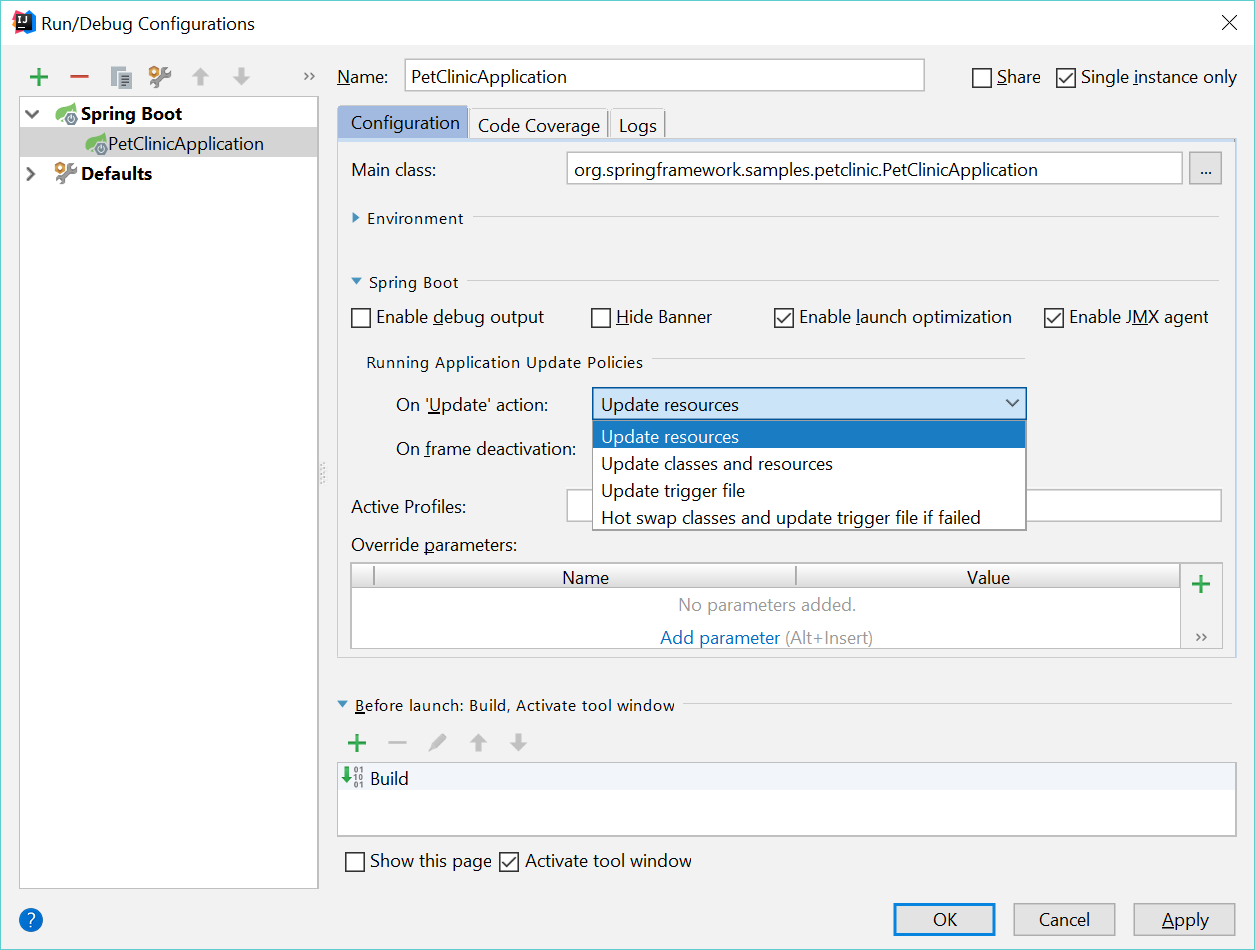
Task: Focus the Main class text field
Action: (875, 169)
